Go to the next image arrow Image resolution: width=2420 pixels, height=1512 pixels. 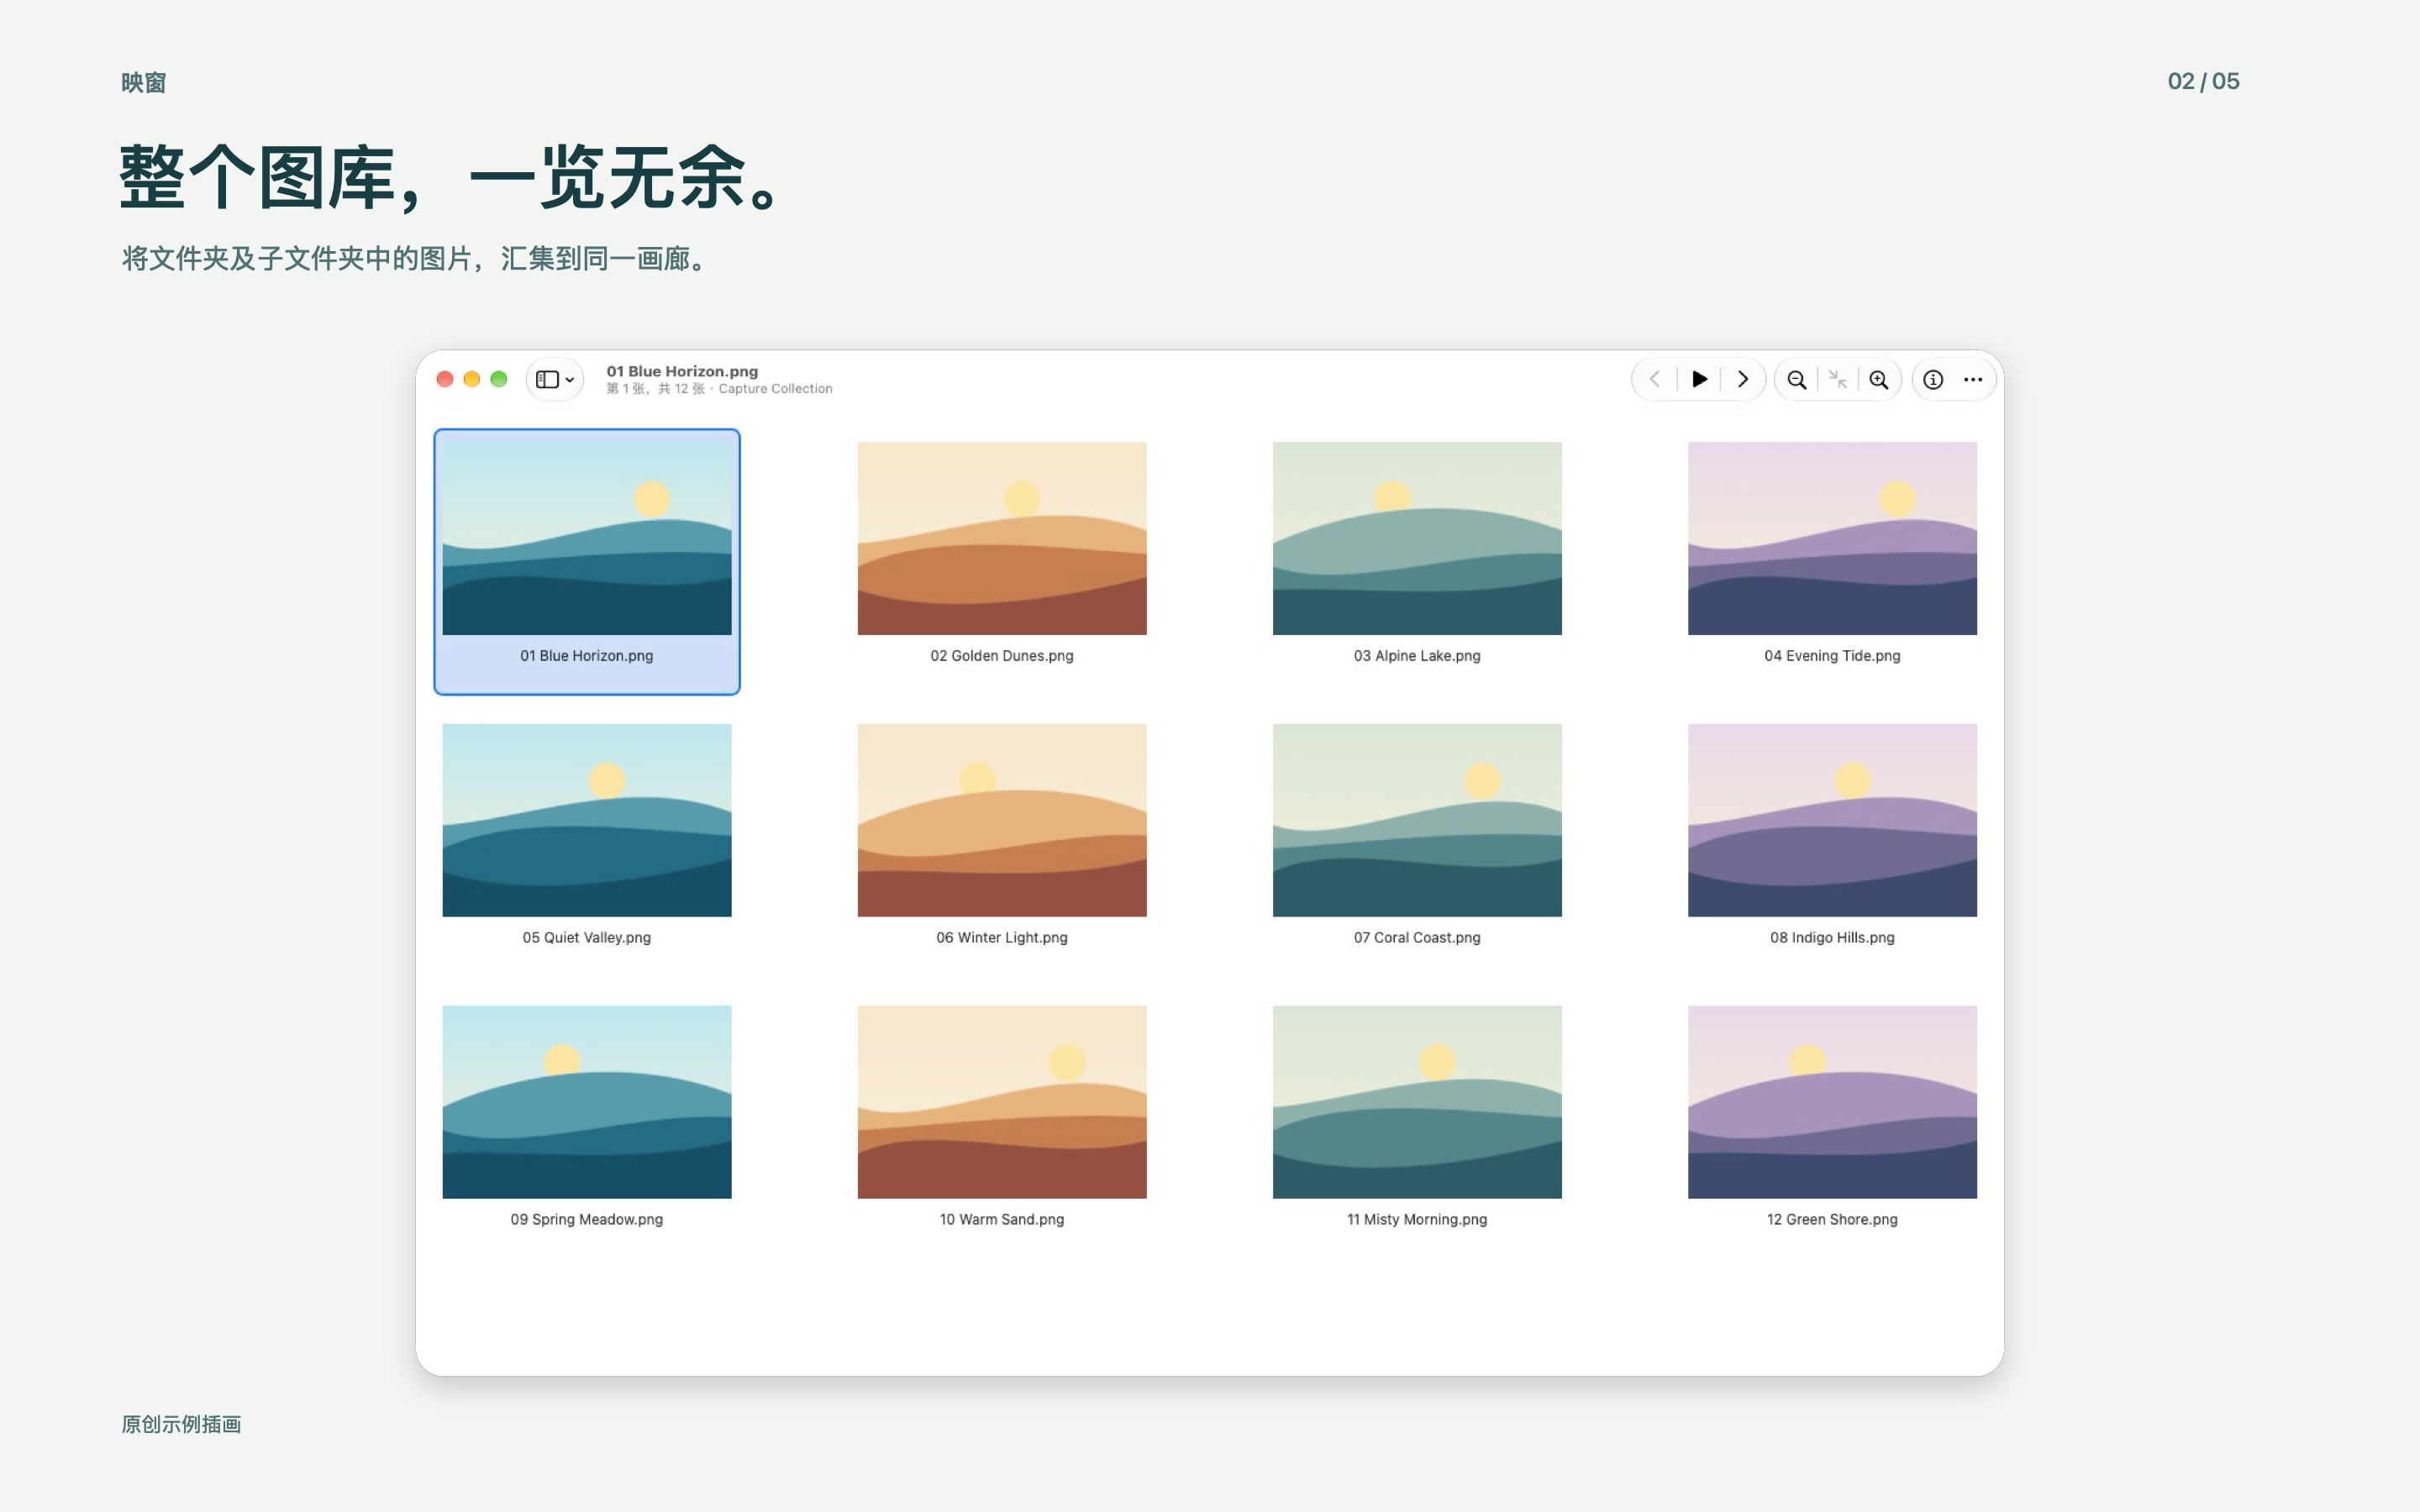1743,380
